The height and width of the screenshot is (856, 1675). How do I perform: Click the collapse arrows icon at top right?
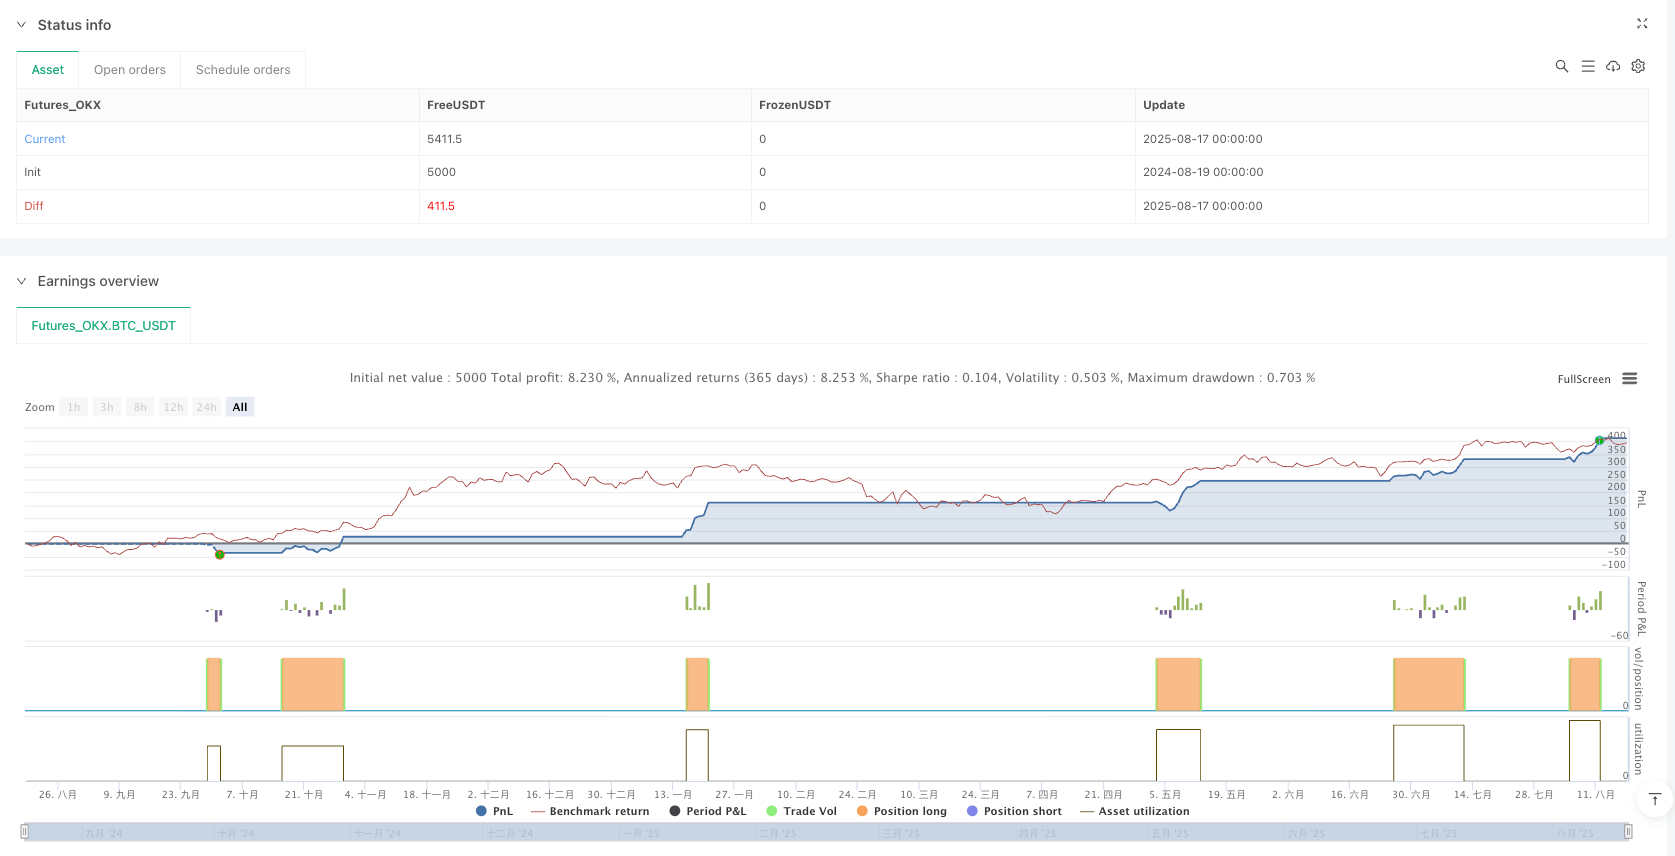[1641, 23]
